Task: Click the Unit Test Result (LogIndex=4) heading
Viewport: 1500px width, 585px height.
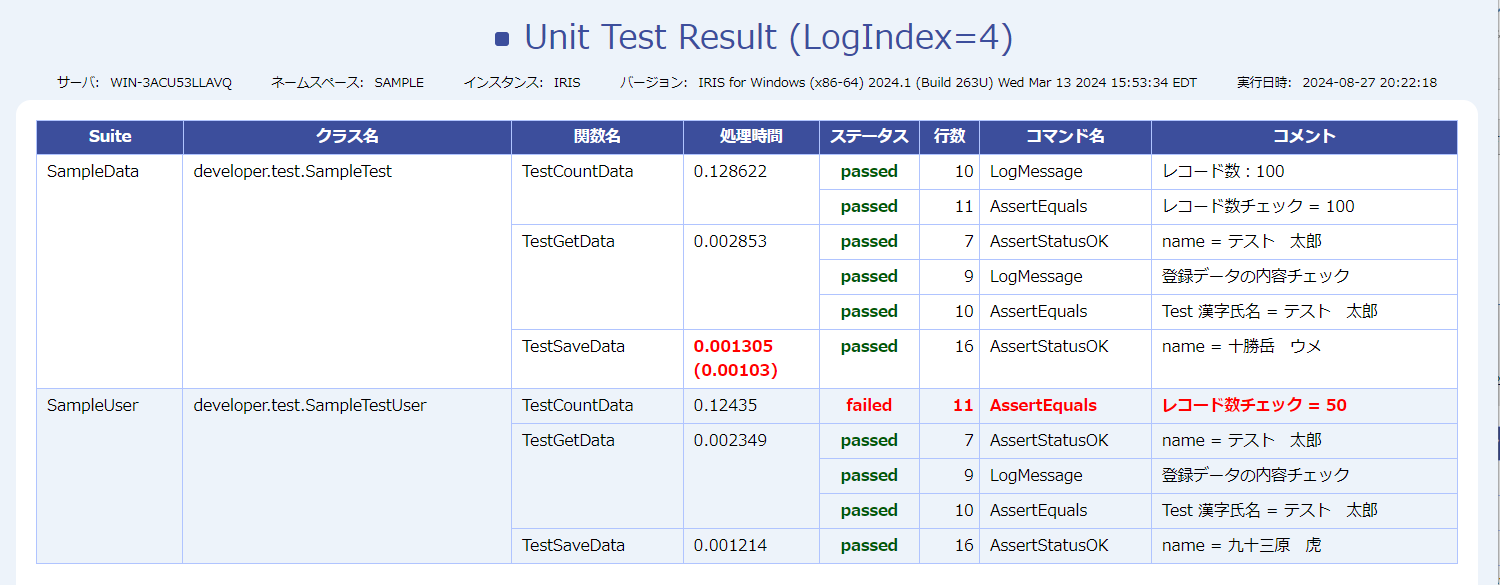Action: (x=768, y=37)
